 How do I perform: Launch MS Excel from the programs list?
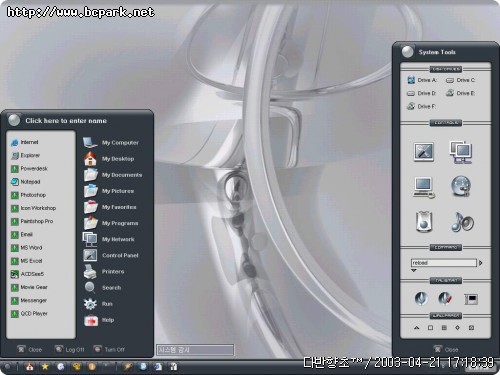pyautogui.click(x=27, y=261)
